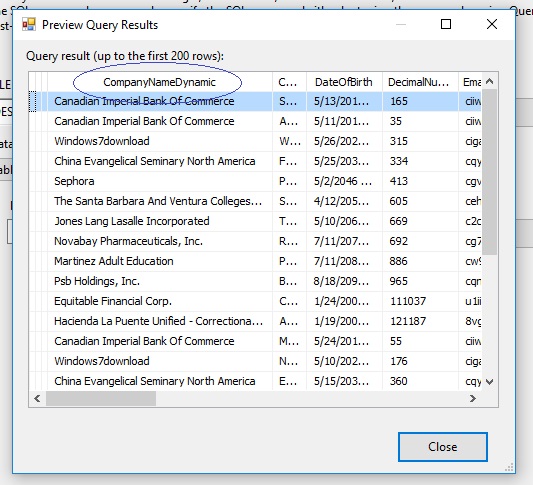Click horizontal scrollbar right arrow
The width and height of the screenshot is (533, 485).
(473, 398)
